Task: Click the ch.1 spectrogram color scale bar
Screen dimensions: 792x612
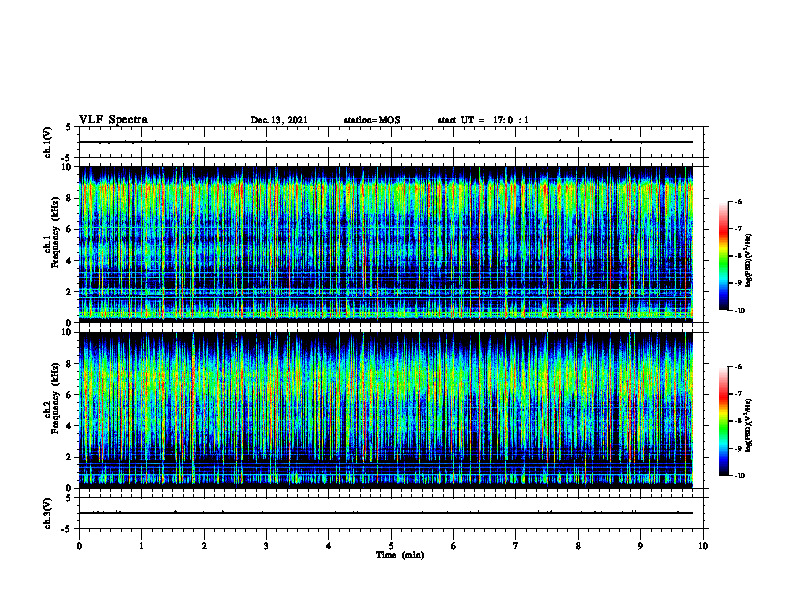Action: pos(723,256)
